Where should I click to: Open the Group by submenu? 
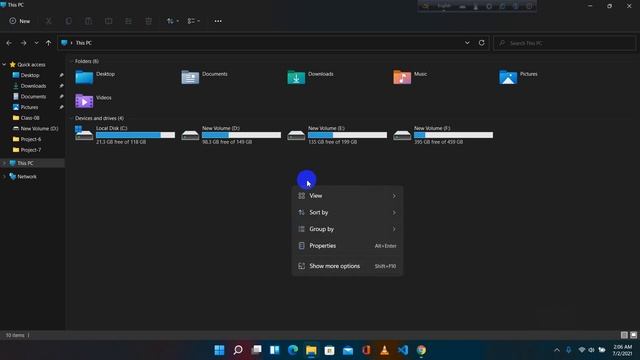pos(347,229)
